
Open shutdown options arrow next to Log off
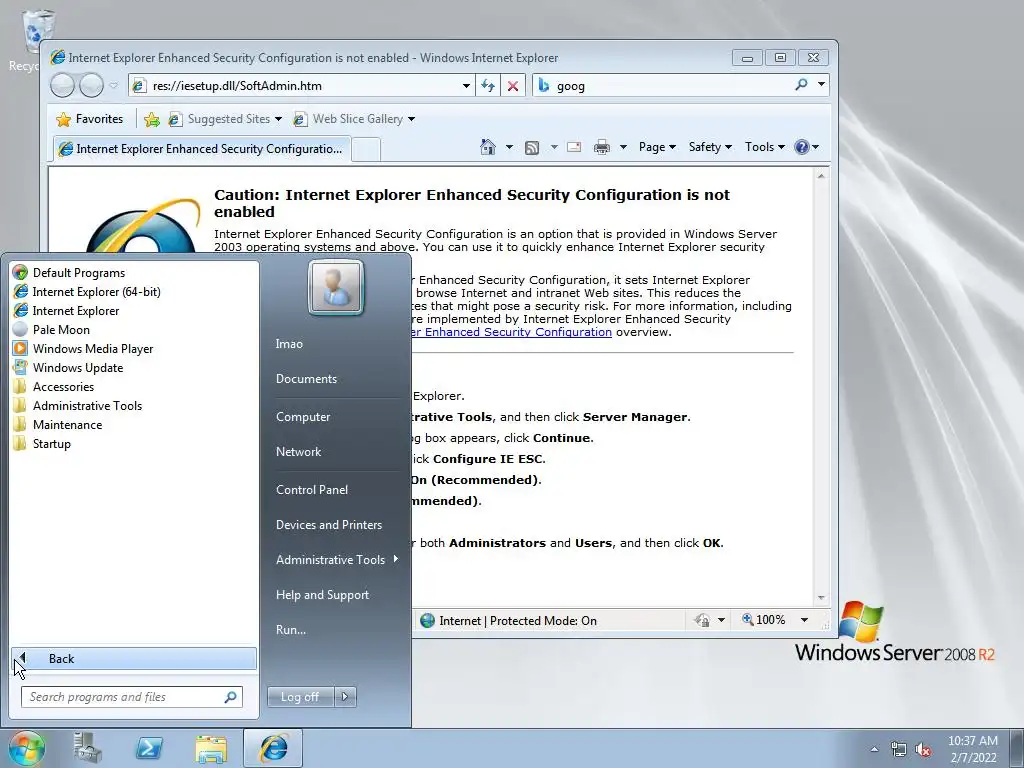point(345,697)
